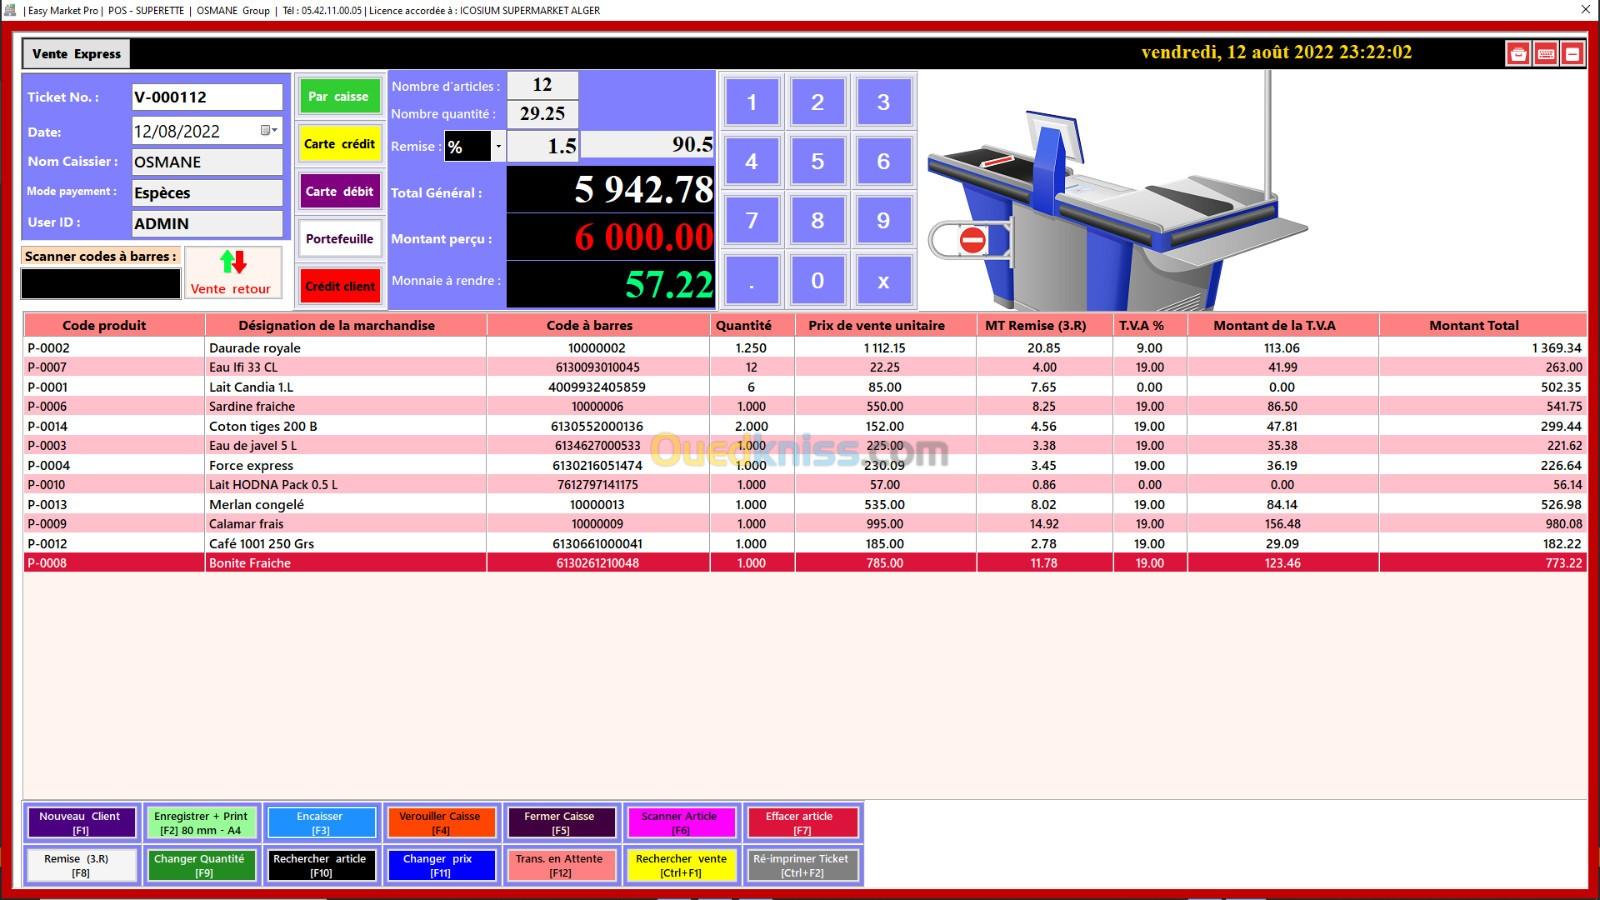Choose Carte crédit payment option
Screen dimensions: 1600x900
(x=339, y=144)
